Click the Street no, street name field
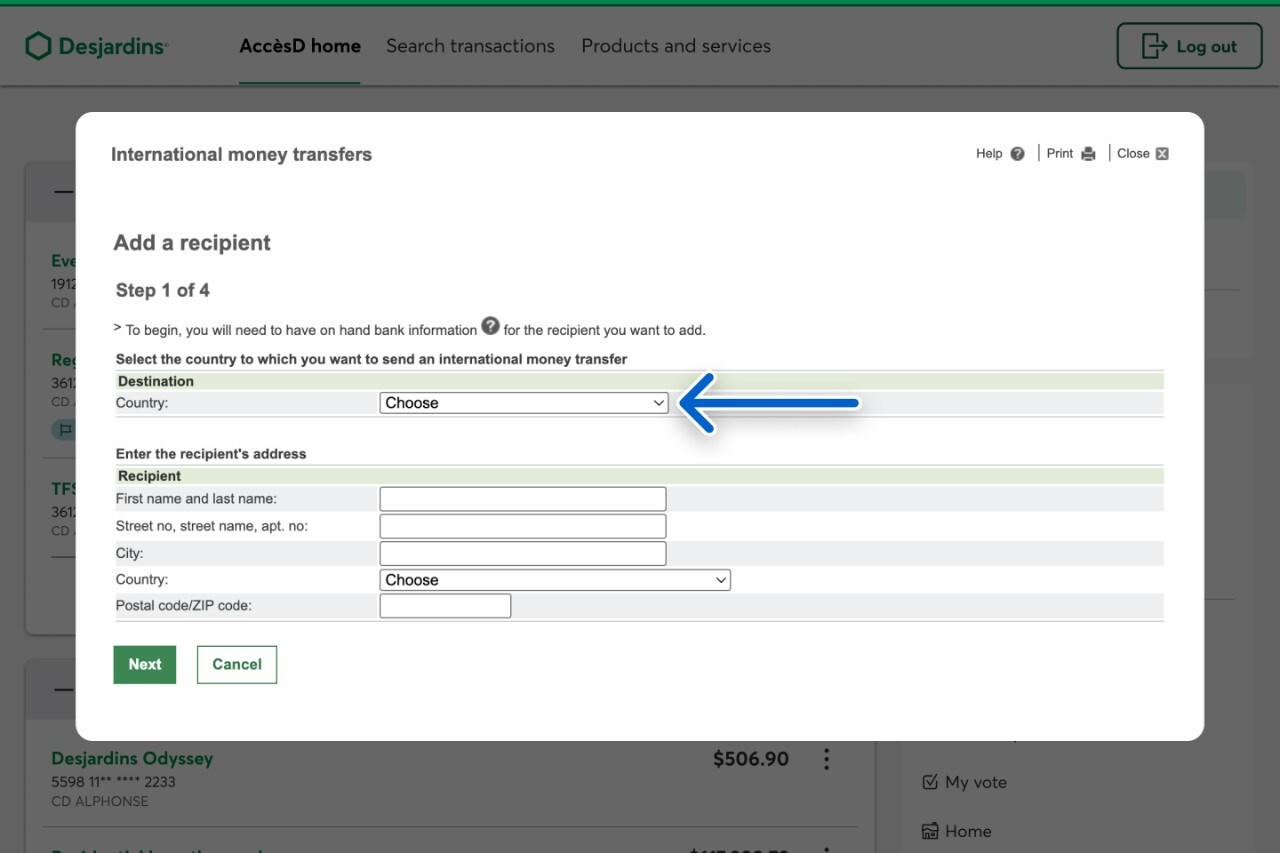The image size is (1280, 853). [x=522, y=526]
